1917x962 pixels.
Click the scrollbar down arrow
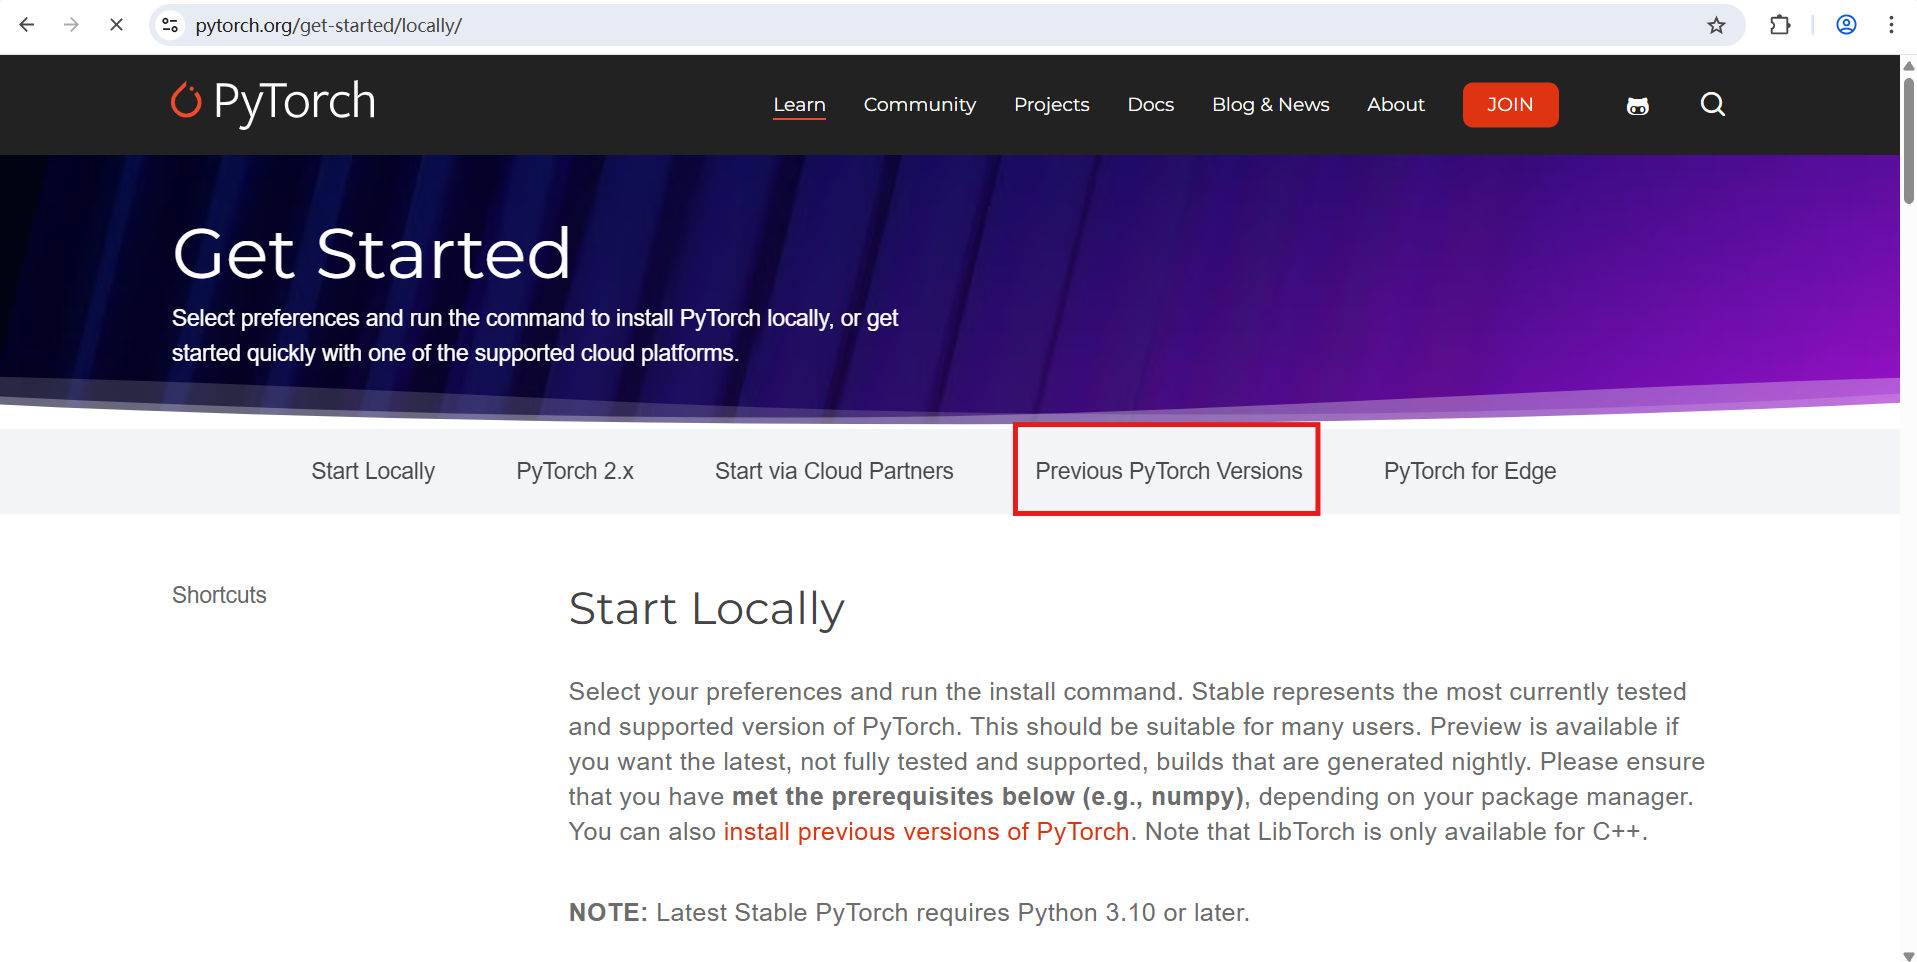pos(1908,955)
